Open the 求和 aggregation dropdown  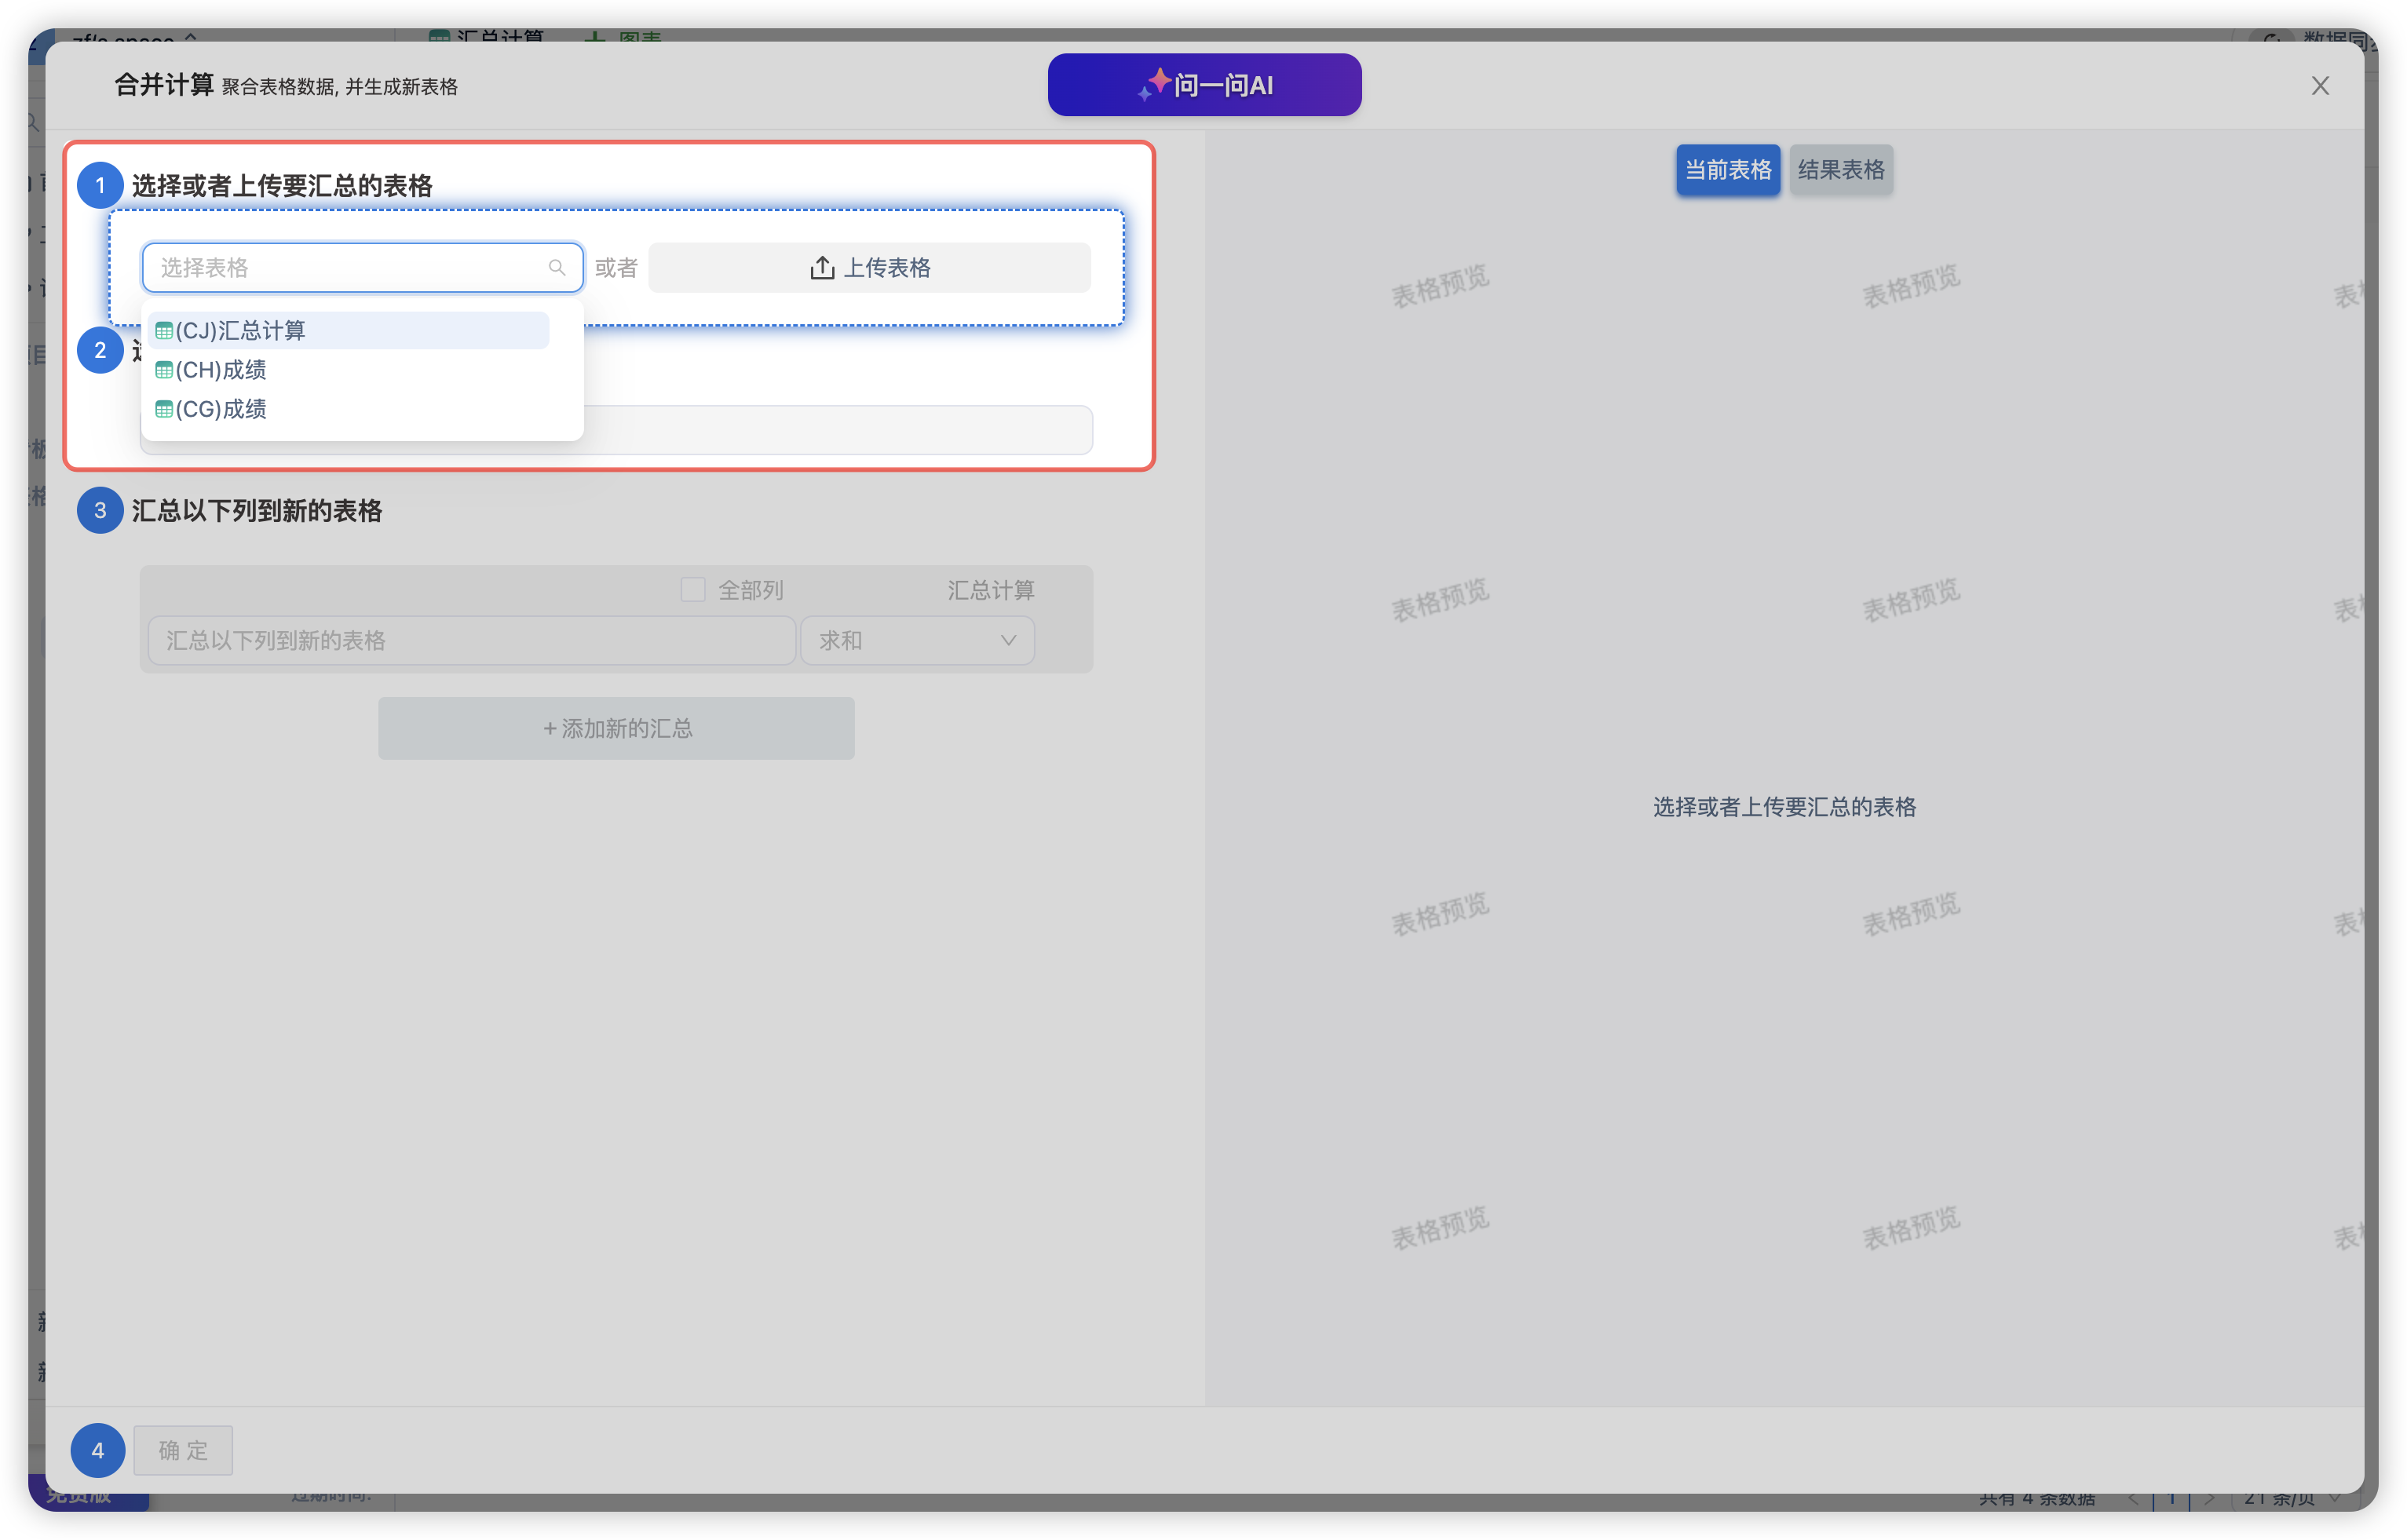(x=917, y=640)
